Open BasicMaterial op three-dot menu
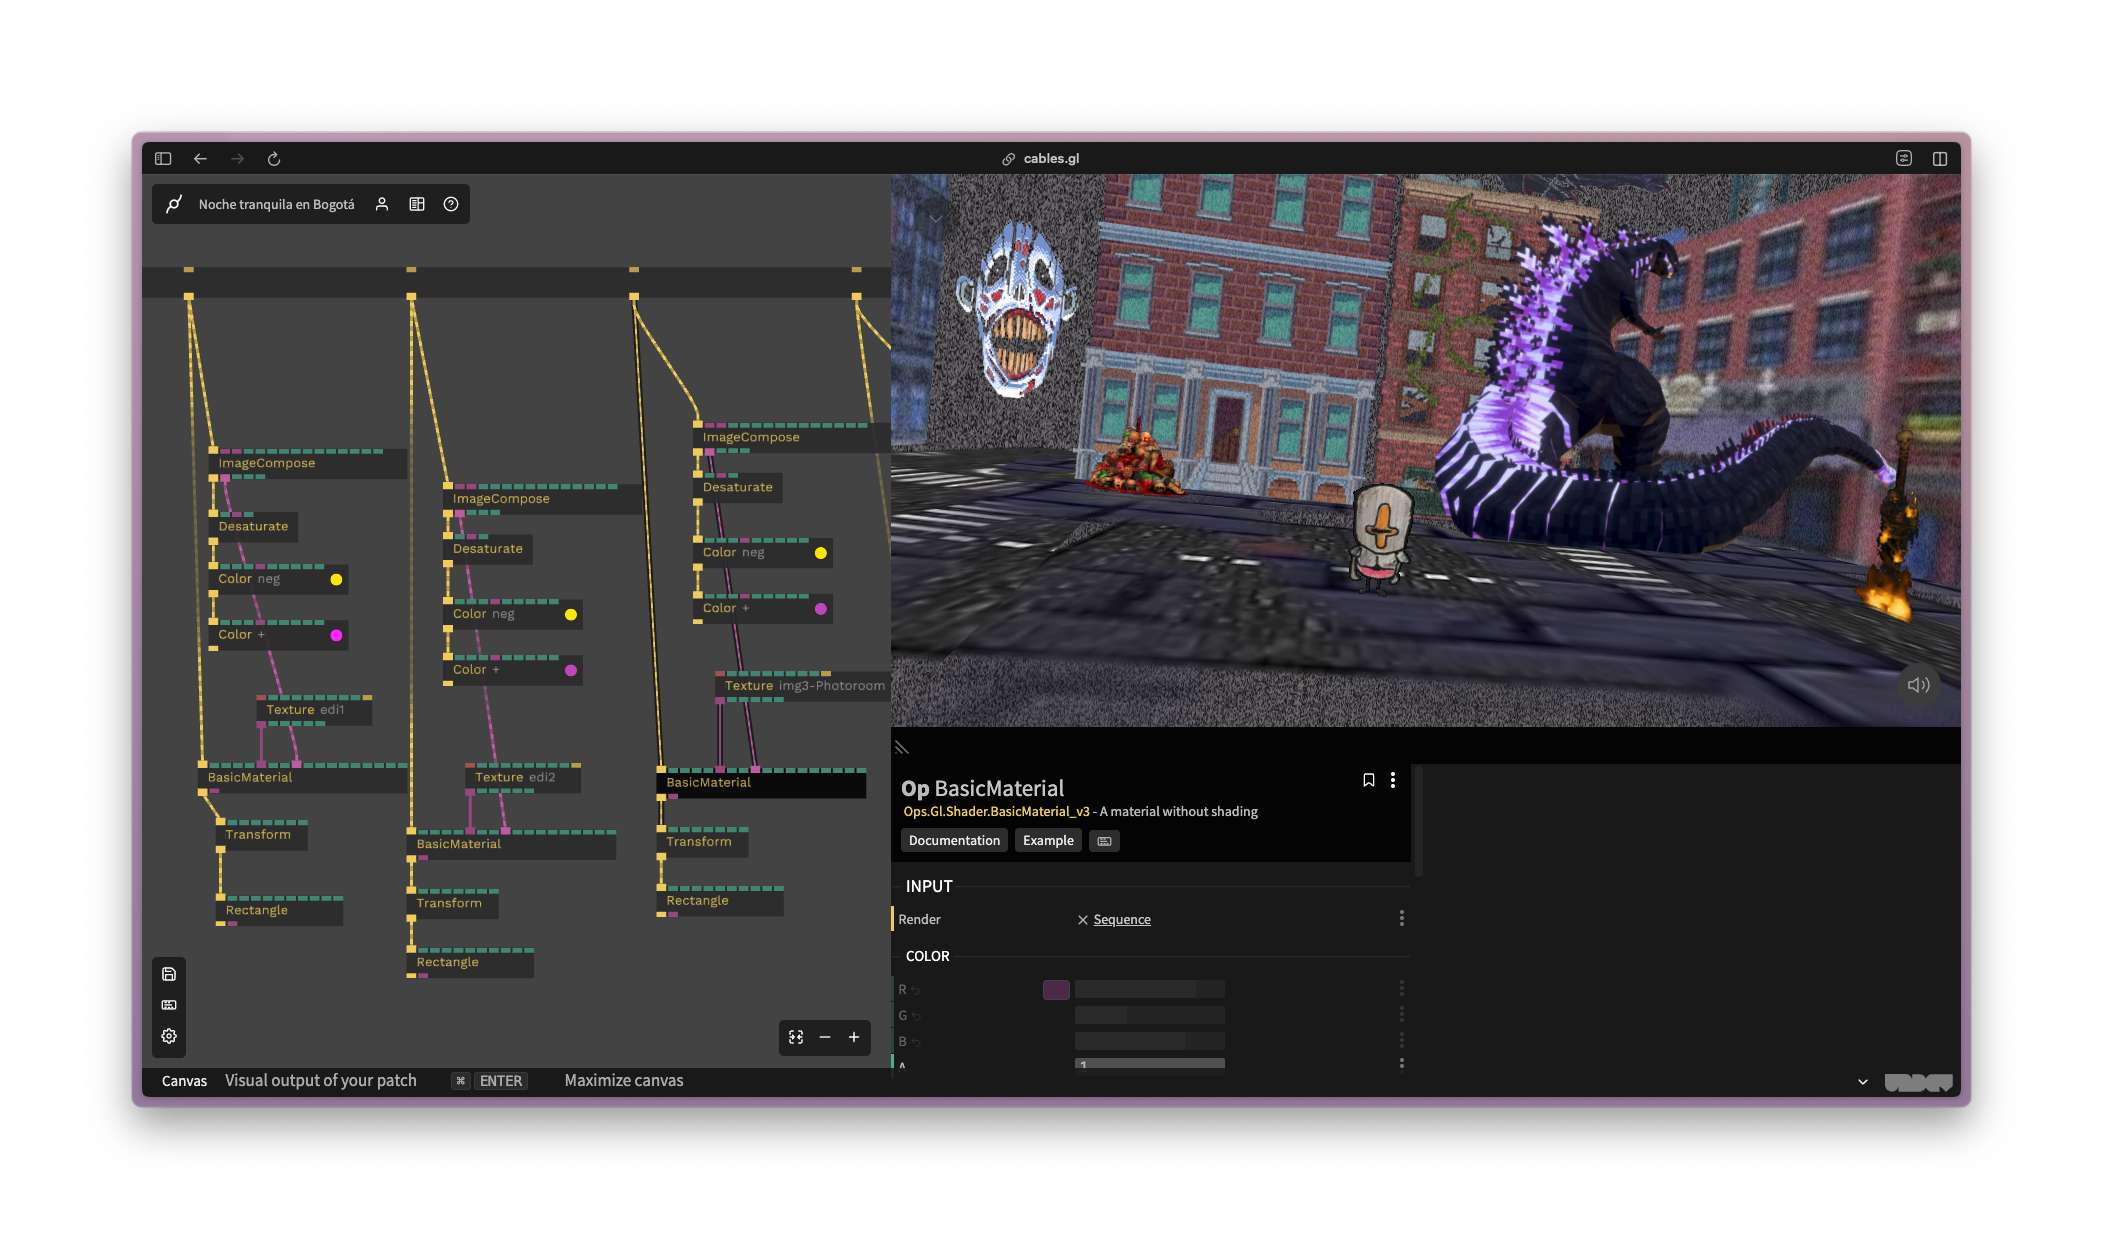 click(1393, 780)
